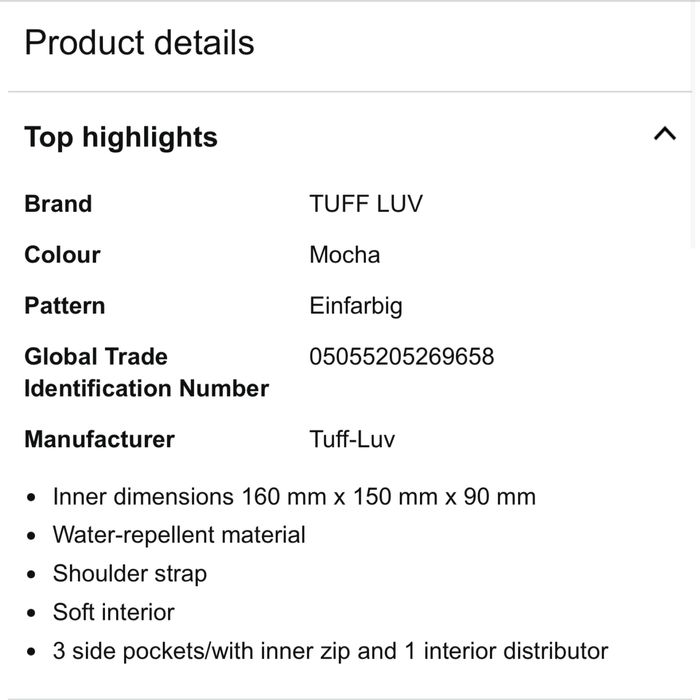The width and height of the screenshot is (700, 700).
Task: Click the divider line below Product details
Action: pyautogui.click(x=350, y=92)
